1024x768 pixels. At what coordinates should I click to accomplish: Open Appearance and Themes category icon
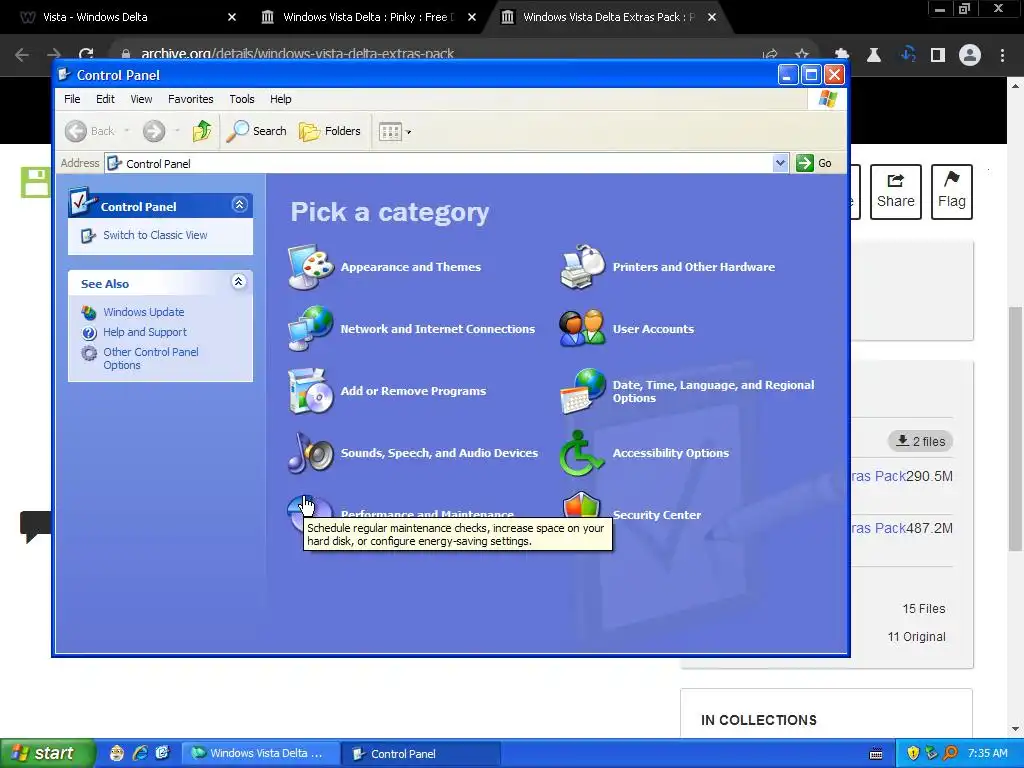click(311, 266)
